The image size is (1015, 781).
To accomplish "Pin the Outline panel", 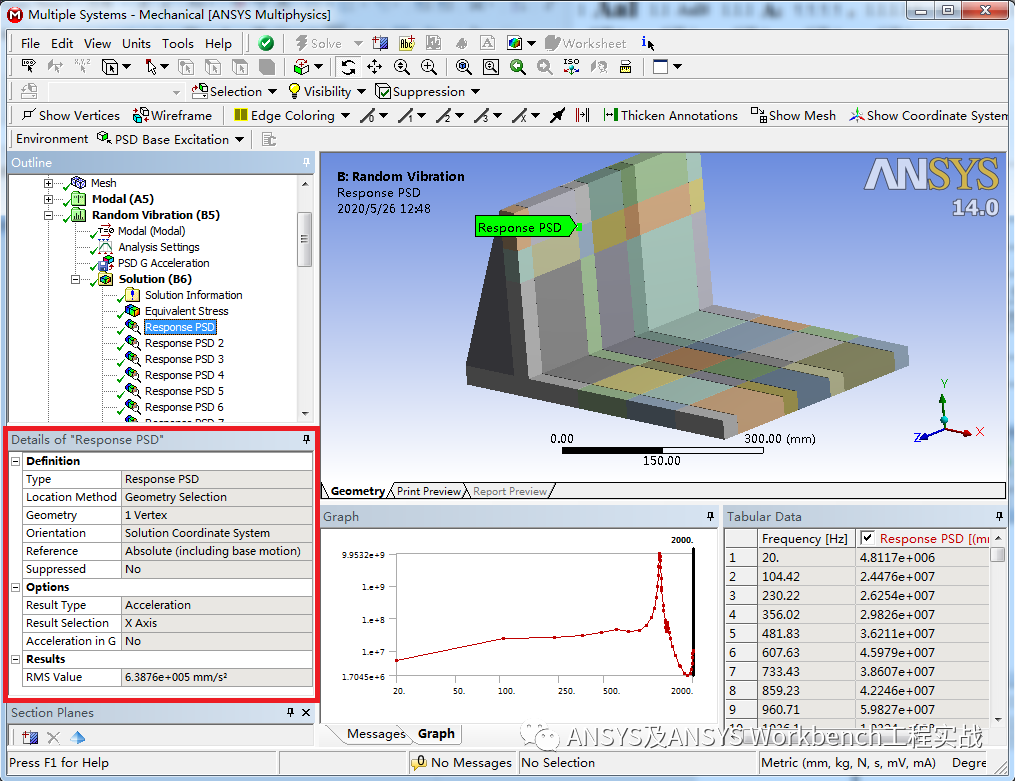I will click(306, 162).
